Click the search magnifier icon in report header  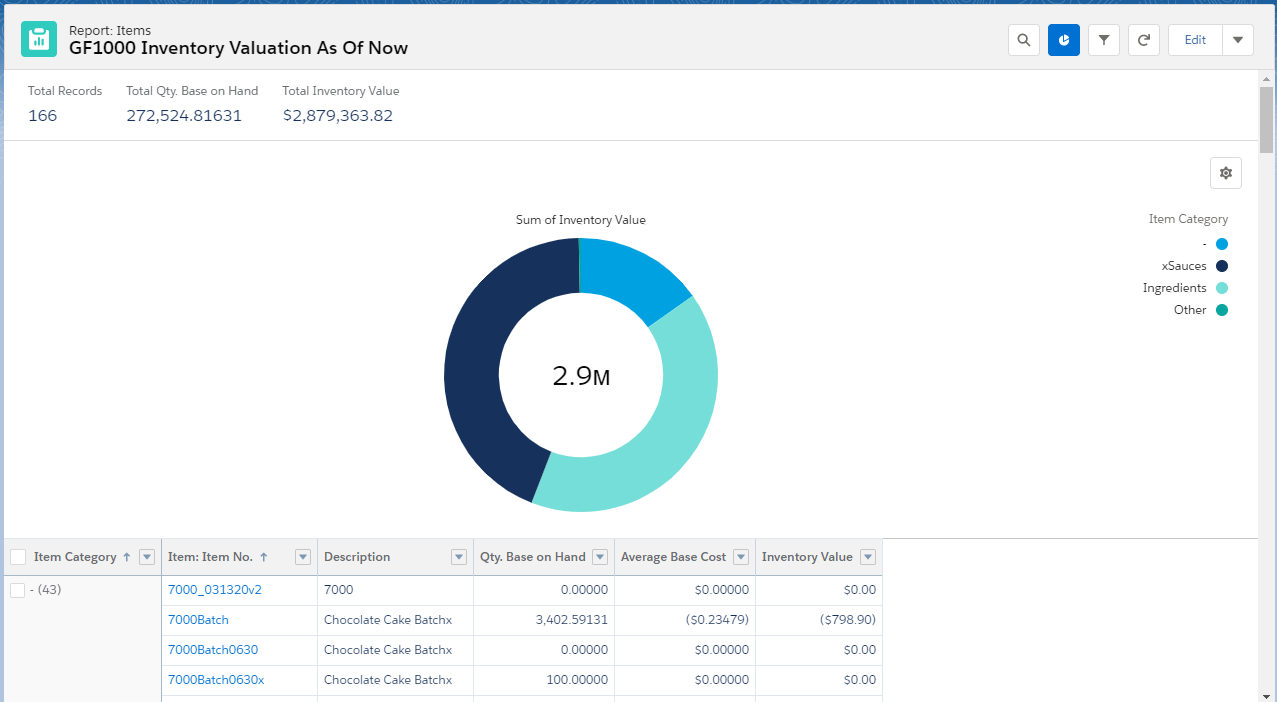pos(1023,40)
